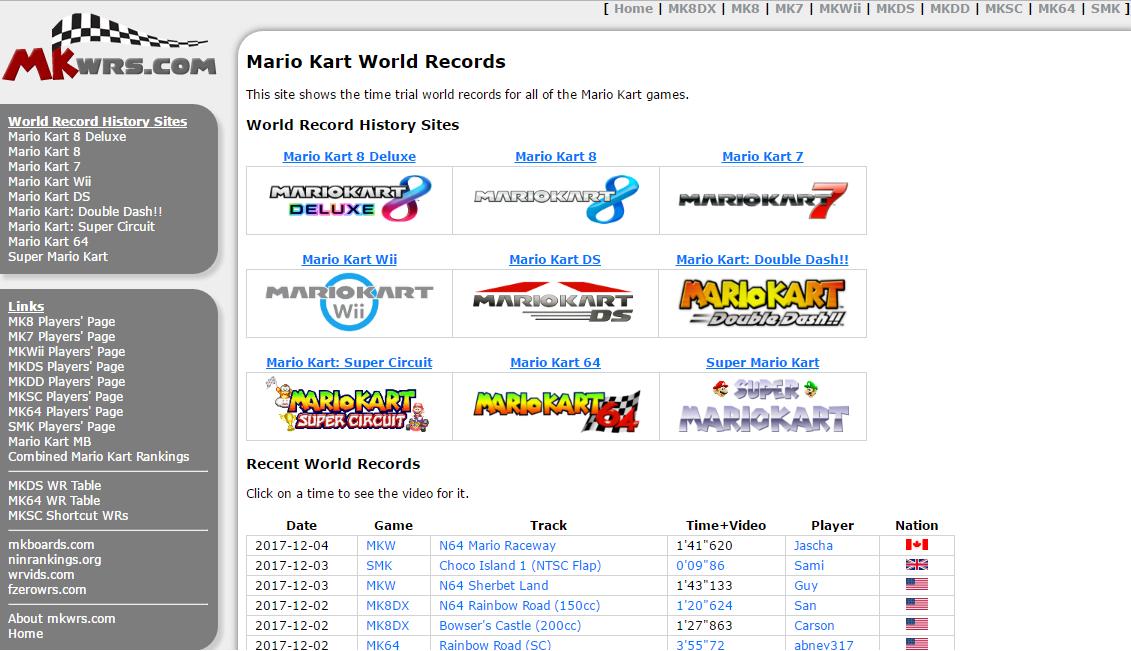The width and height of the screenshot is (1131, 651).
Task: Open the Mario Kart Super Circuit logo image
Action: point(348,406)
